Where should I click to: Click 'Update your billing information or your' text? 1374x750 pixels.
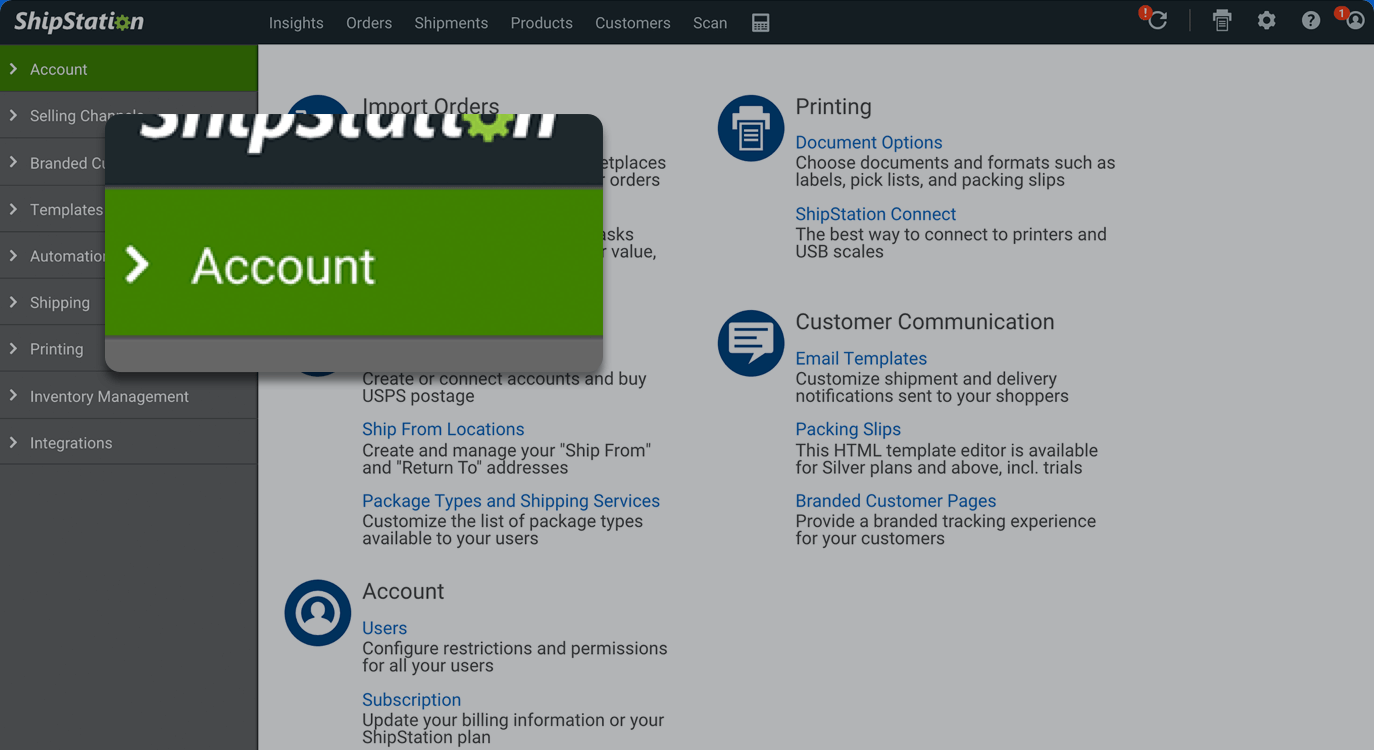point(513,720)
